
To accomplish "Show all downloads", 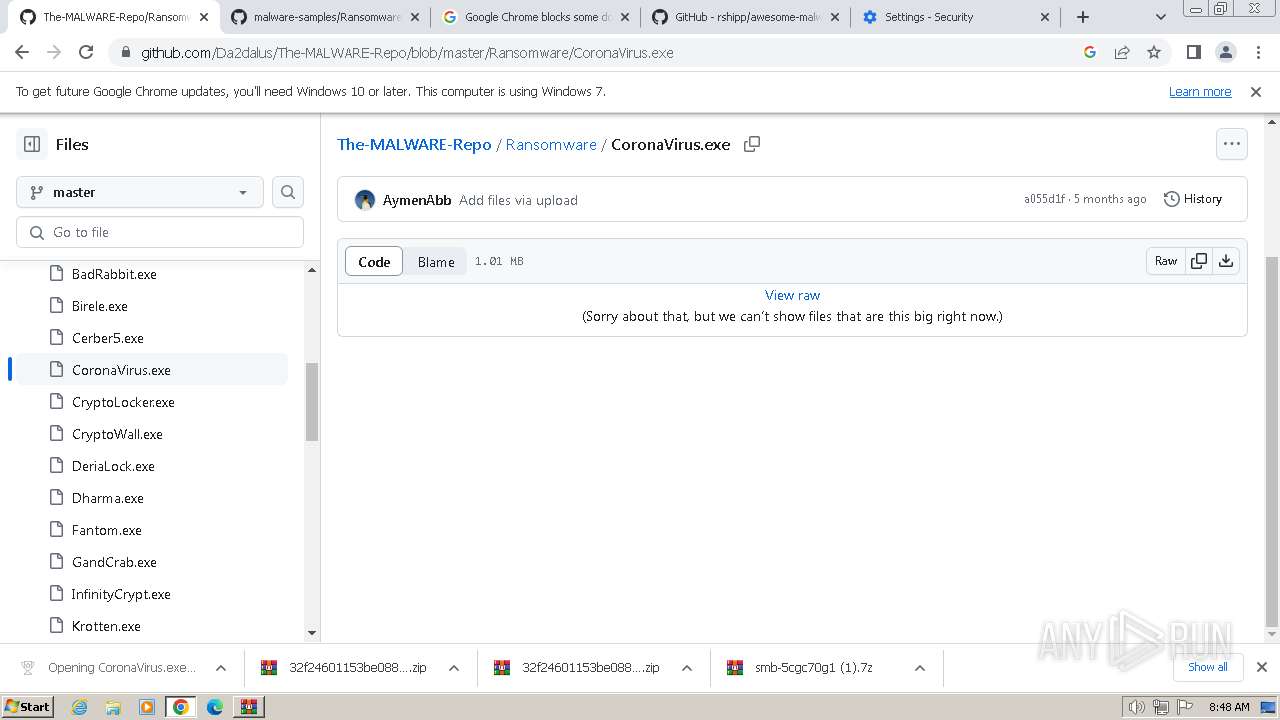I will pos(1207,667).
